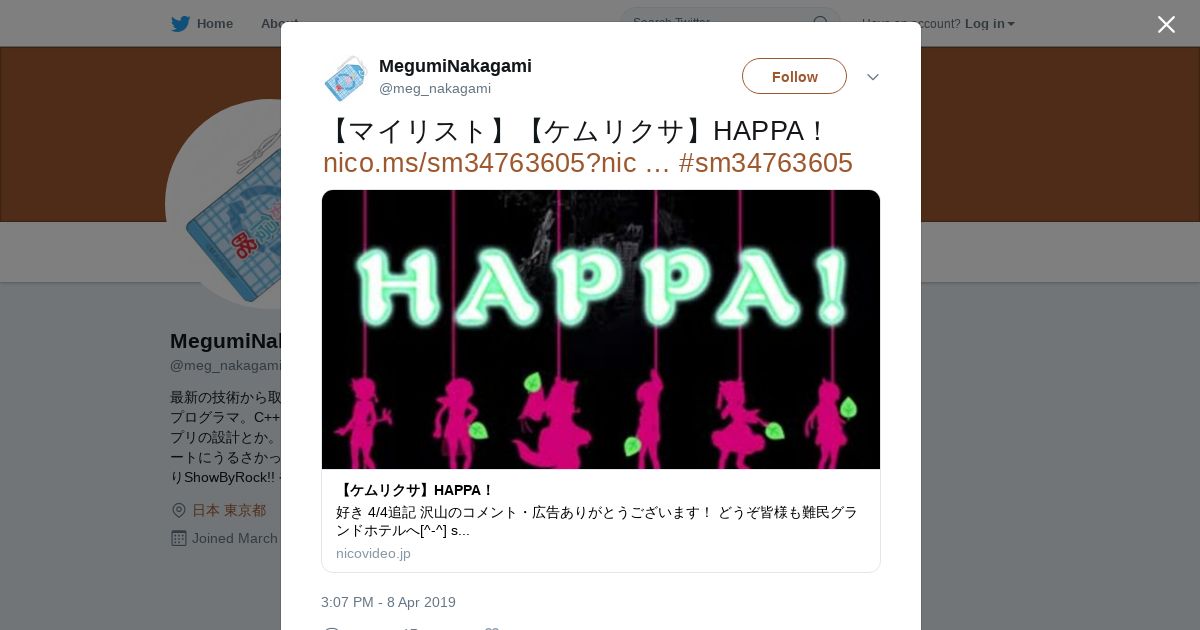Click the #sm34763605 hashtag
Screen dimensions: 1200x630
tap(766, 163)
